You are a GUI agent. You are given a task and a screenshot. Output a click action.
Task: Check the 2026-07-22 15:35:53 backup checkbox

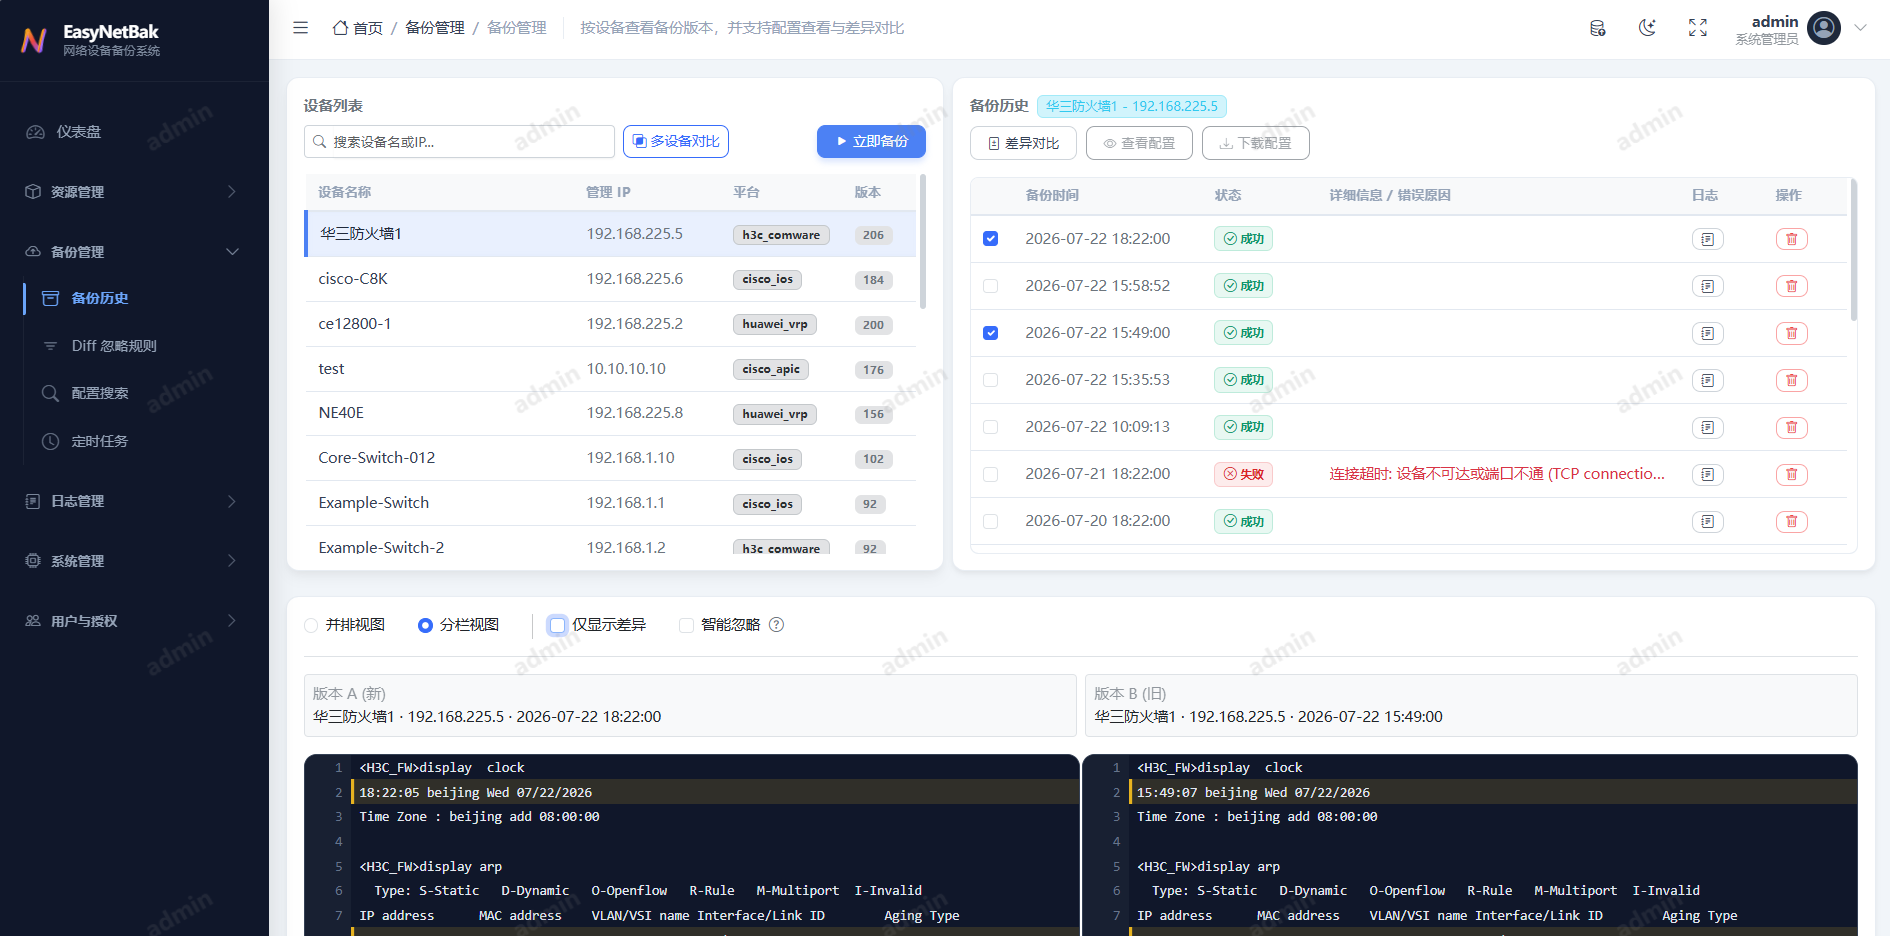pyautogui.click(x=991, y=380)
